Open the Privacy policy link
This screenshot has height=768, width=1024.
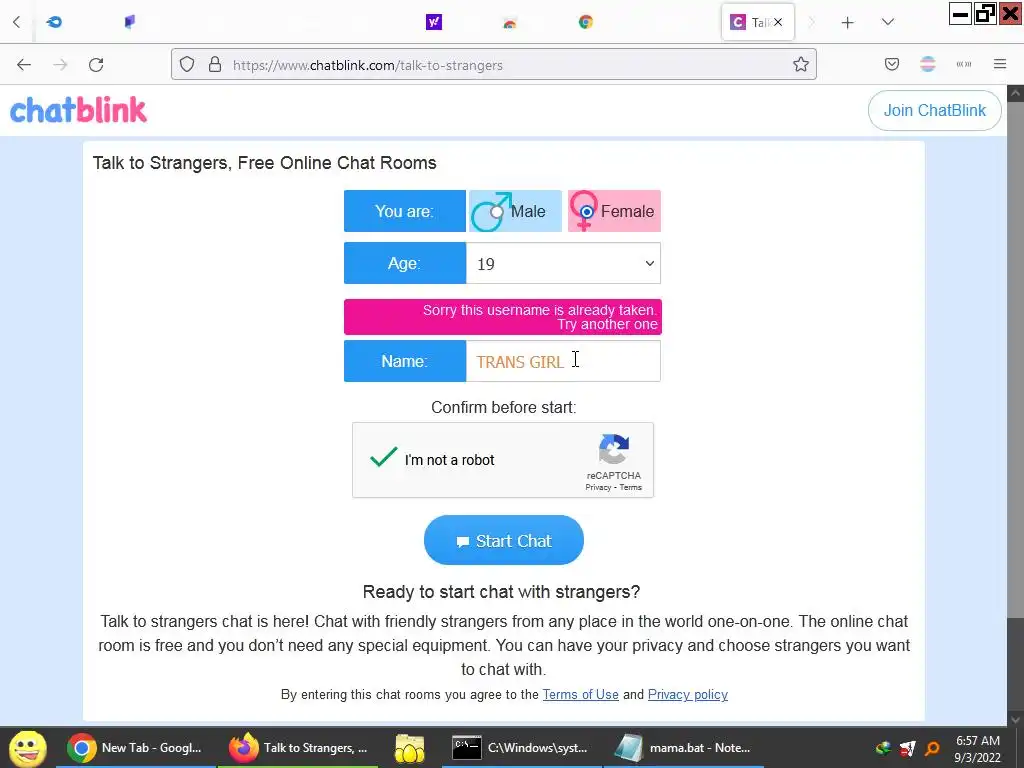click(x=688, y=694)
